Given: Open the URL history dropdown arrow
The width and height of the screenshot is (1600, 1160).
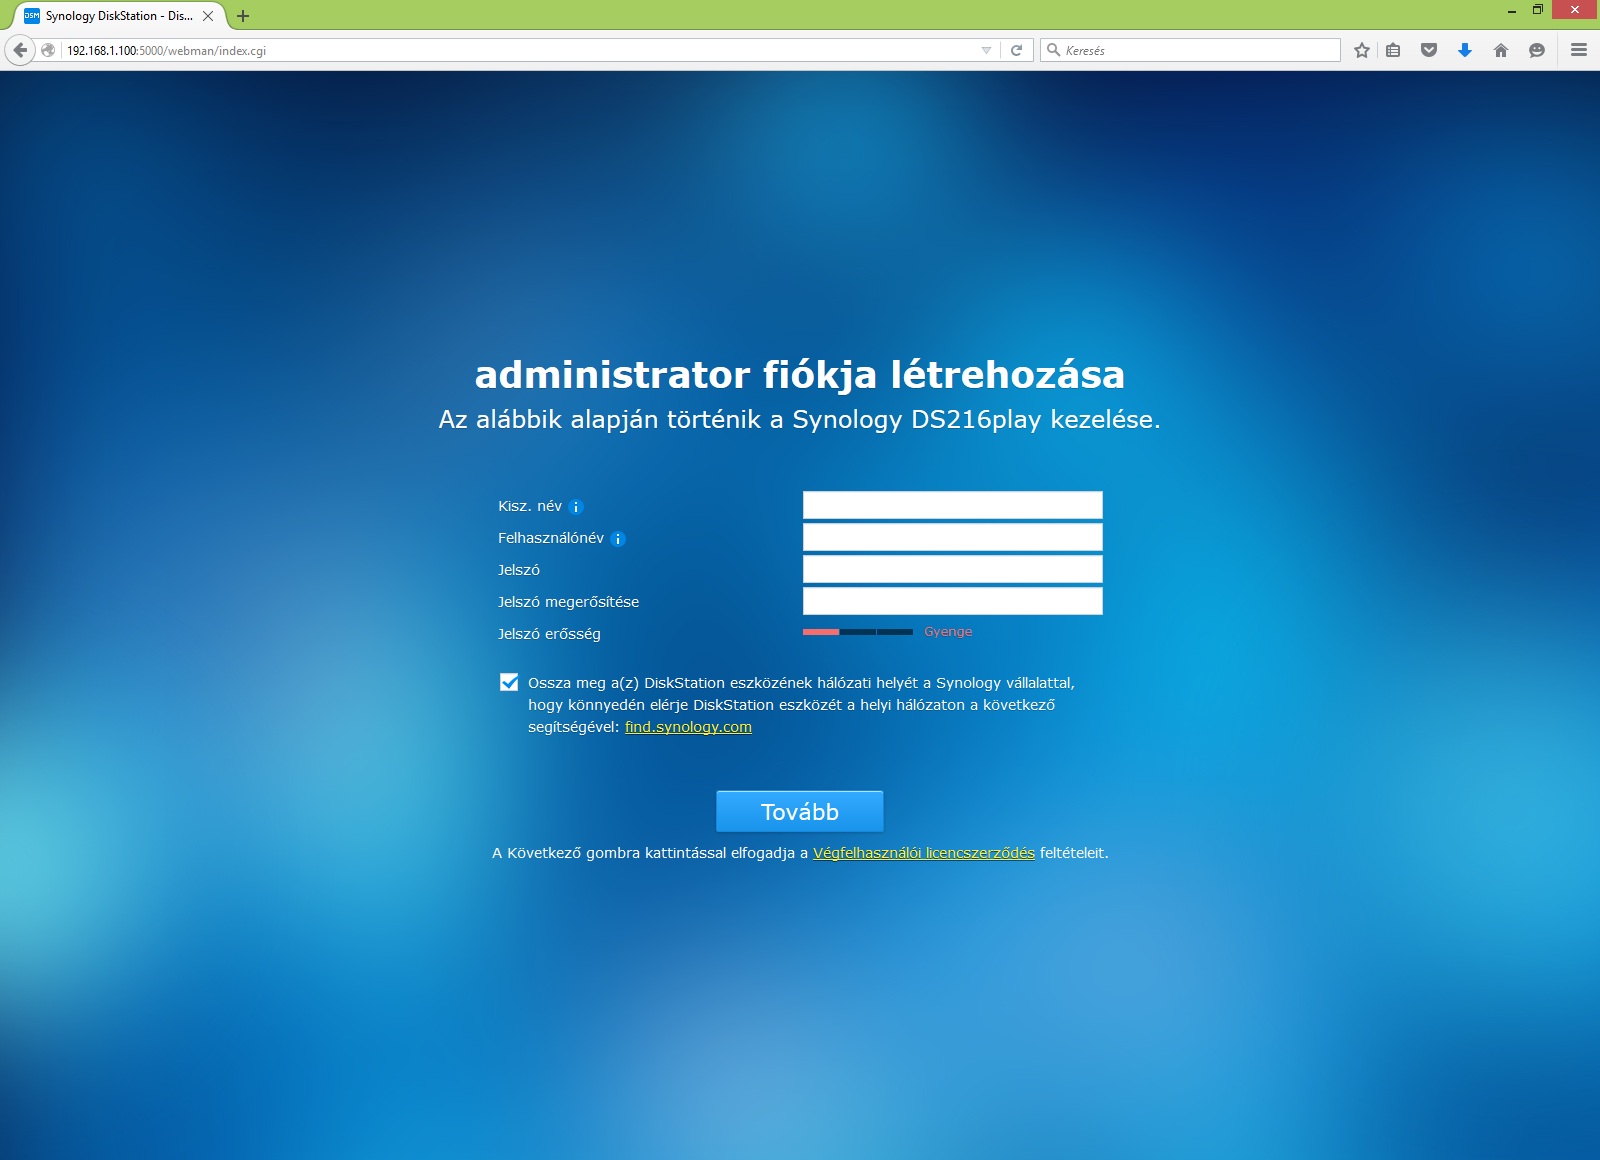Looking at the screenshot, I should (986, 50).
